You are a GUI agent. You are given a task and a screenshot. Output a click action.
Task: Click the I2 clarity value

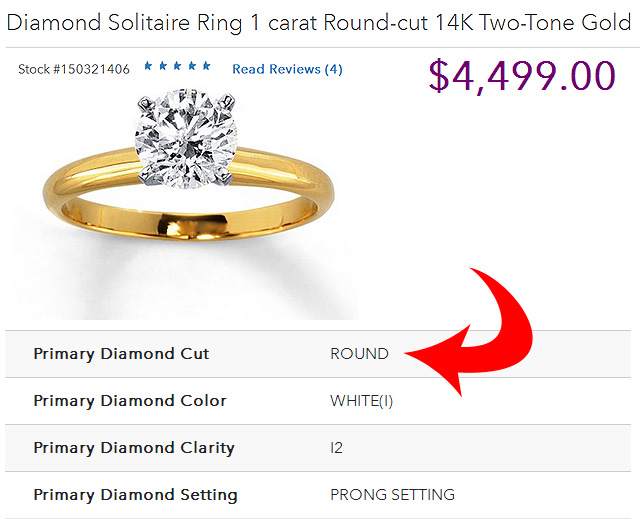(337, 448)
